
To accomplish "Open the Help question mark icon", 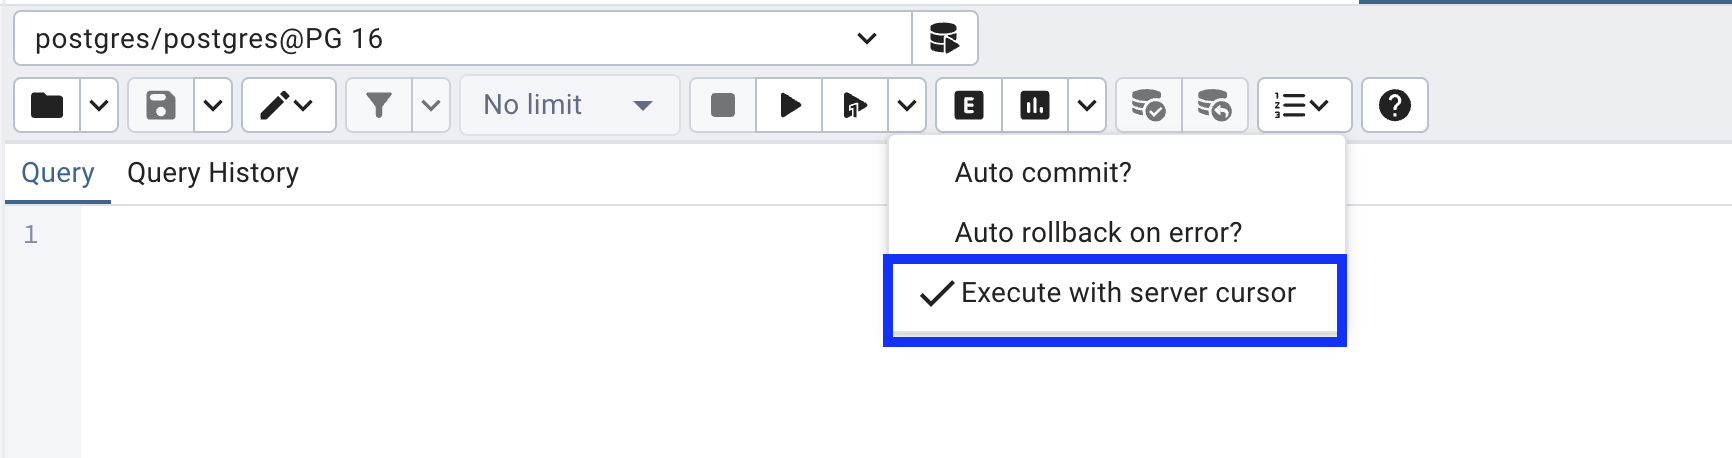I will point(1395,105).
